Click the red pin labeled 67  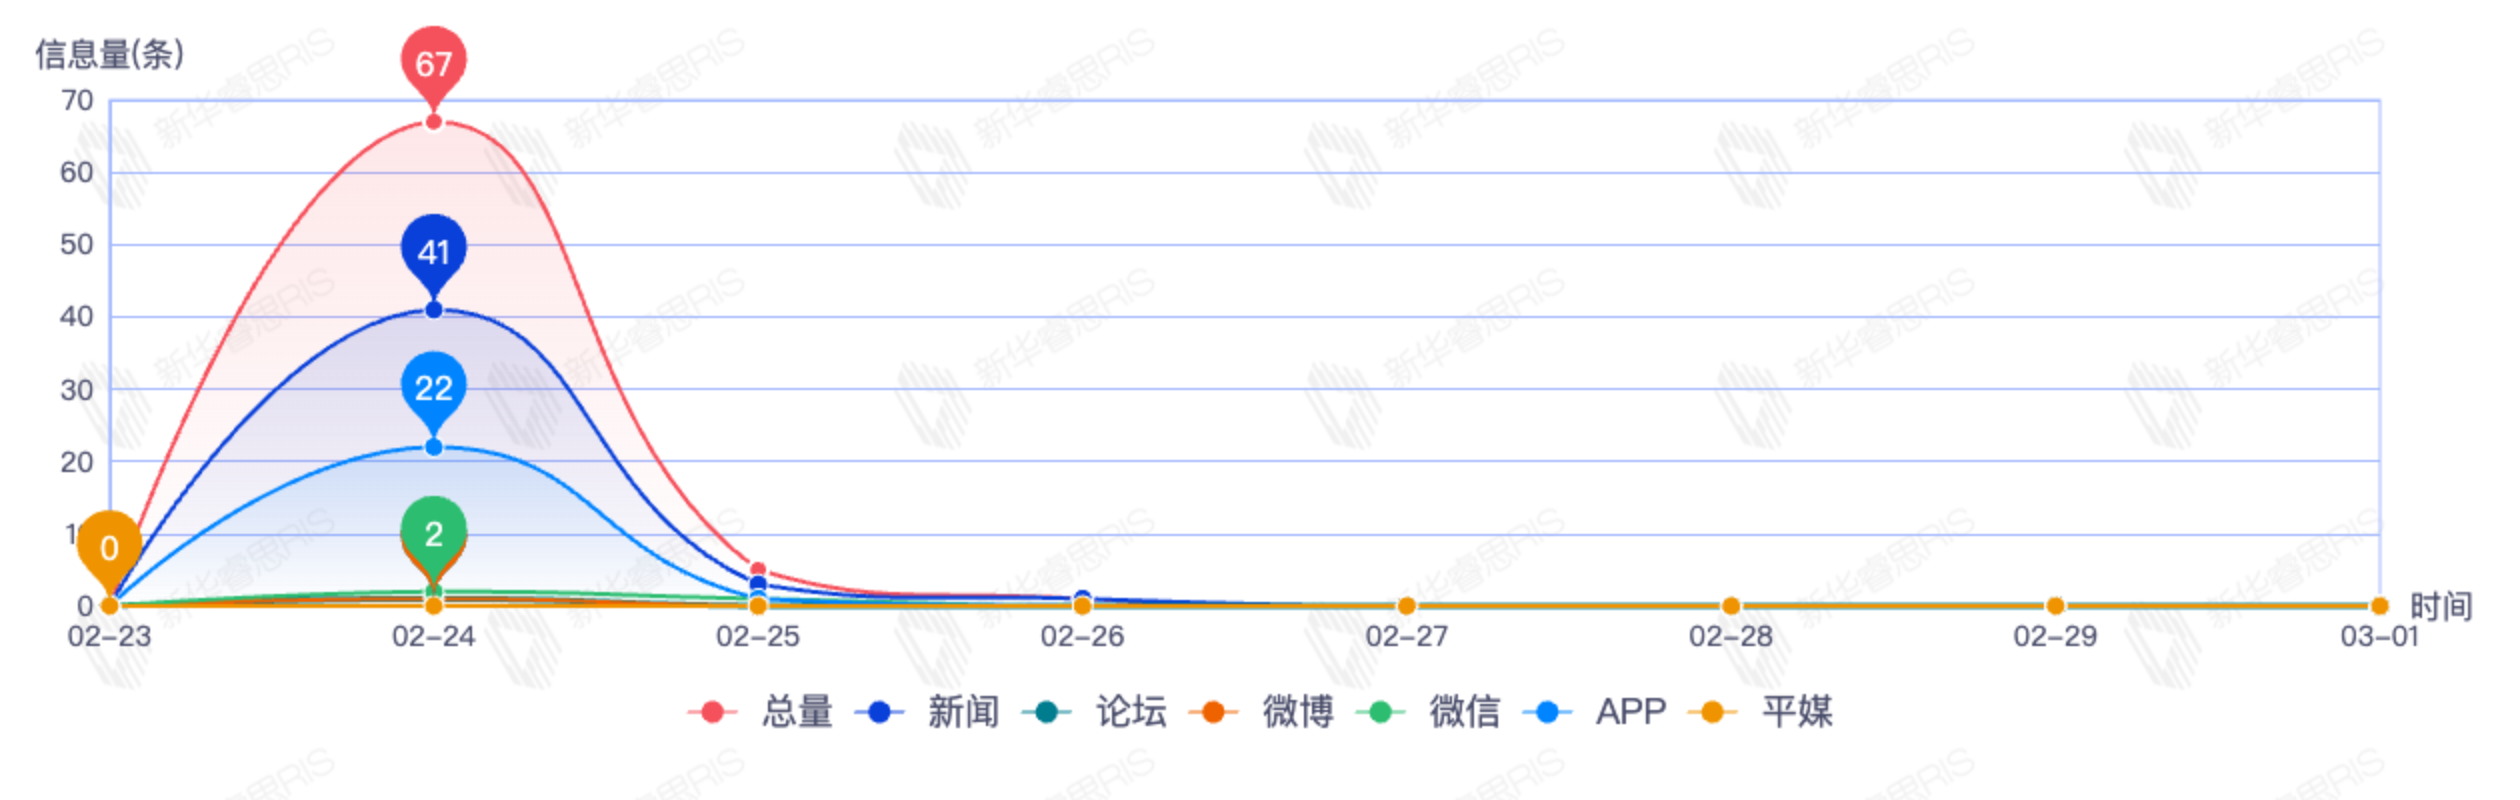tap(433, 64)
